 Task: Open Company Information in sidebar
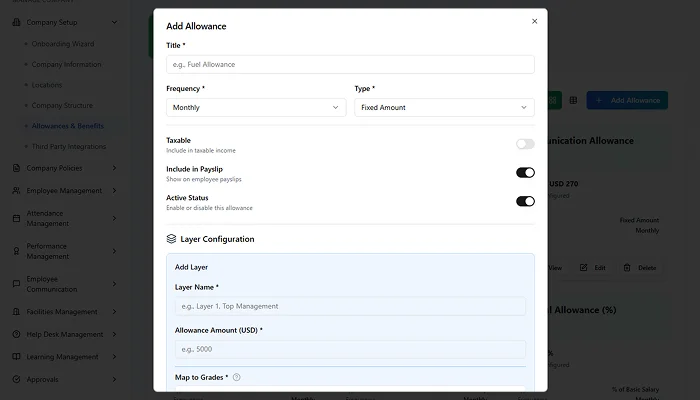(x=66, y=64)
